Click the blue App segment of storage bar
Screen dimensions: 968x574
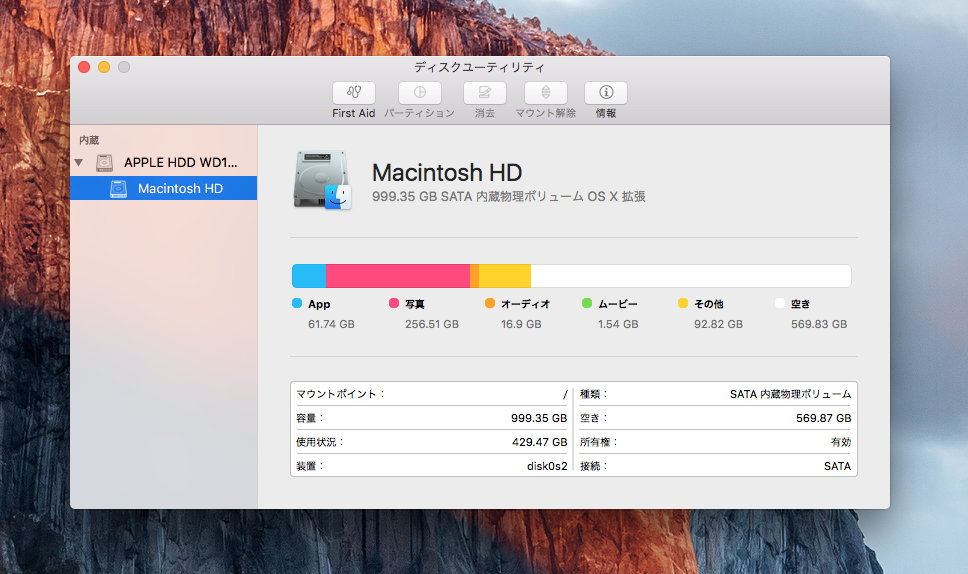tap(309, 276)
